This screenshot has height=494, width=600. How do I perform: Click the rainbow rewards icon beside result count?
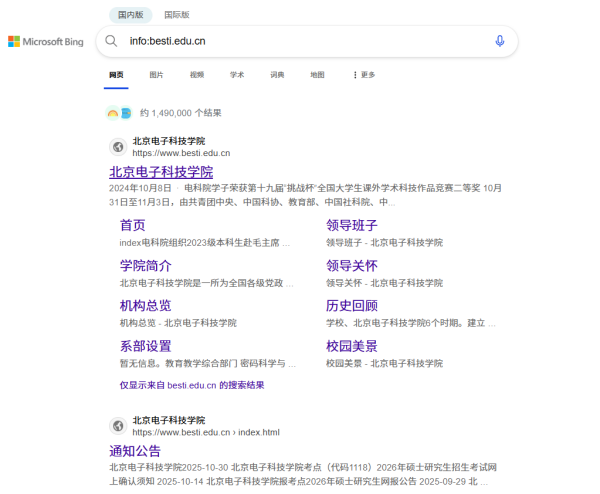112,113
